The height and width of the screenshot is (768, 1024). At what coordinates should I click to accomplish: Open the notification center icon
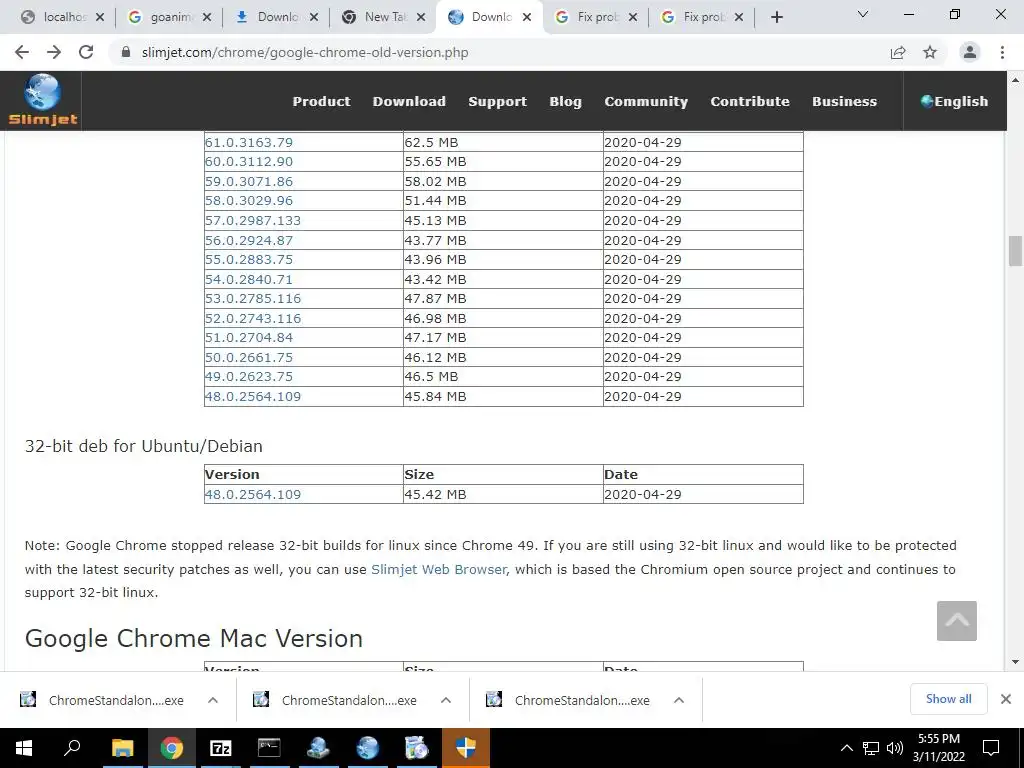tap(991, 748)
